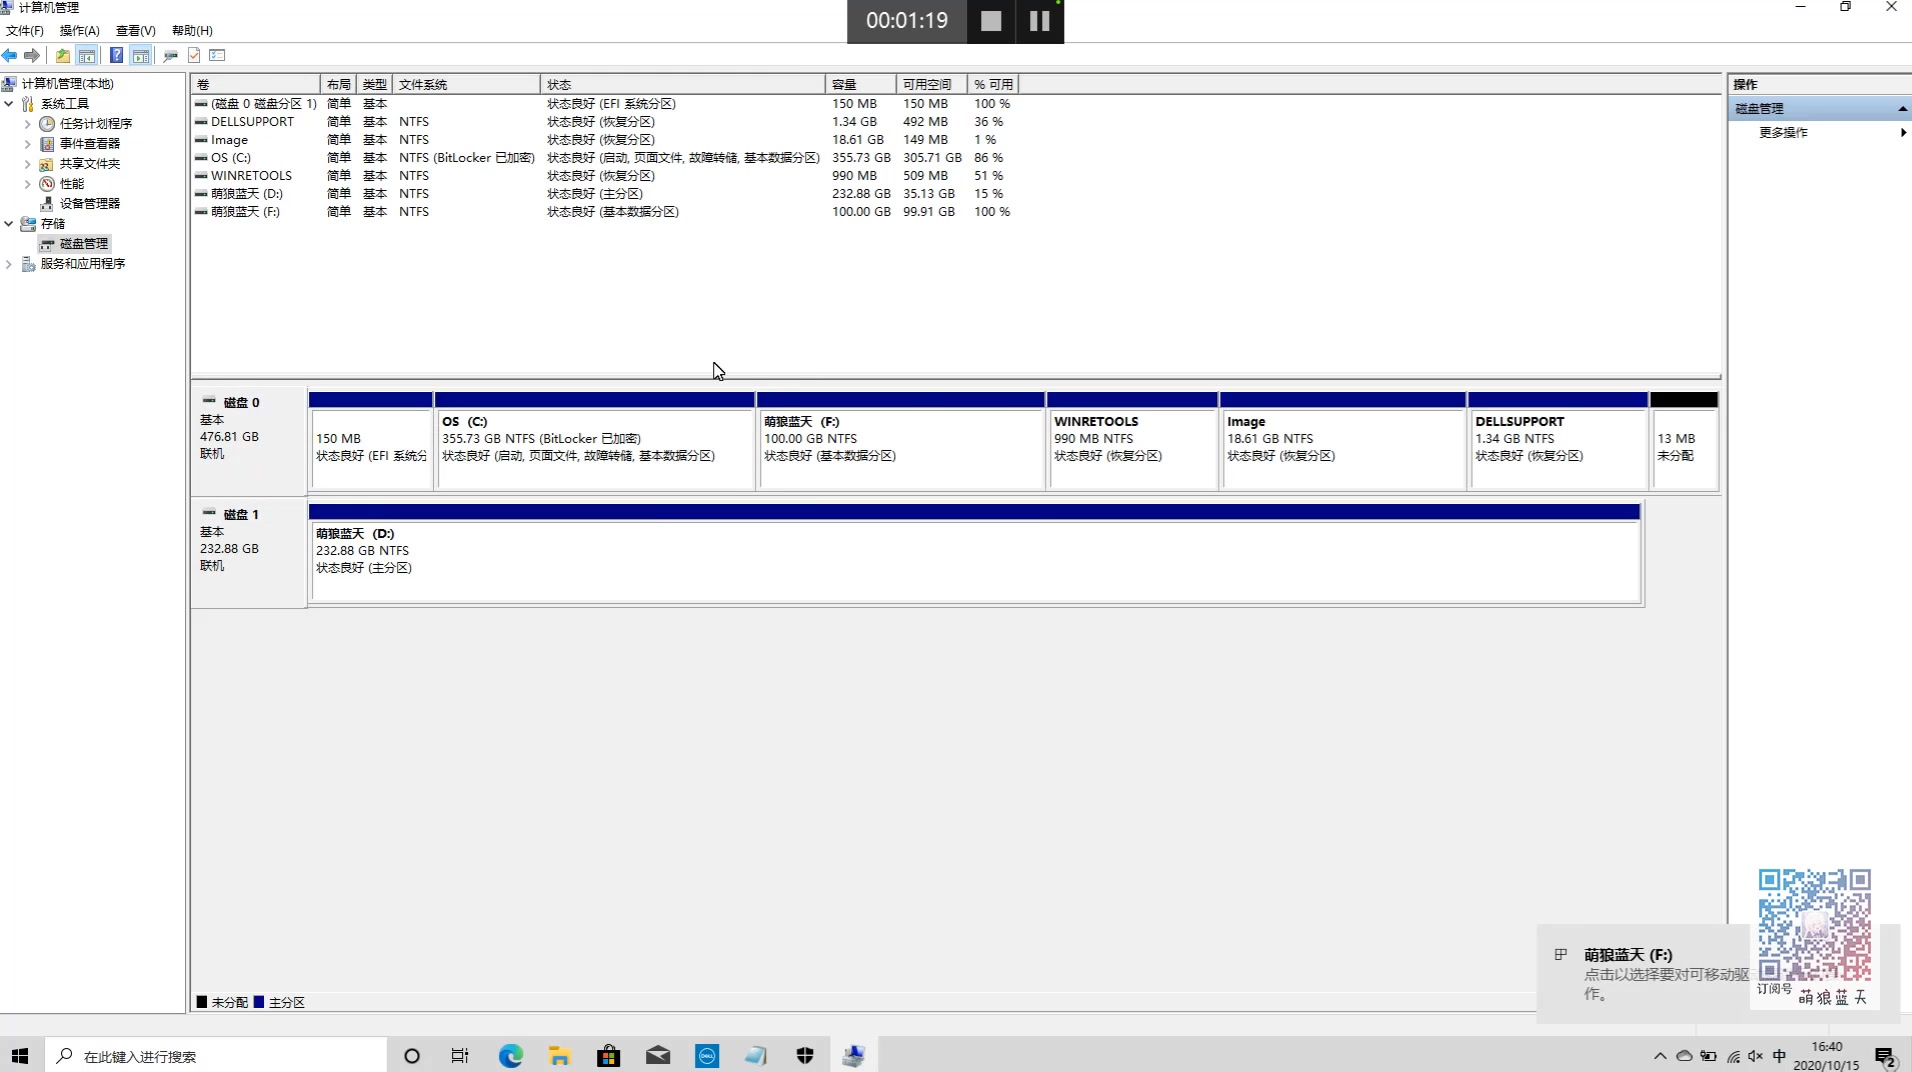Expand the 任务计划程序 node
This screenshot has height=1072, width=1912.
tap(27, 124)
